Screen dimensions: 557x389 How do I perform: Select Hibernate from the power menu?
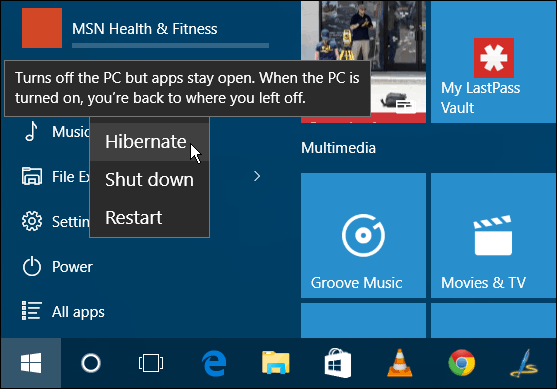click(x=149, y=142)
